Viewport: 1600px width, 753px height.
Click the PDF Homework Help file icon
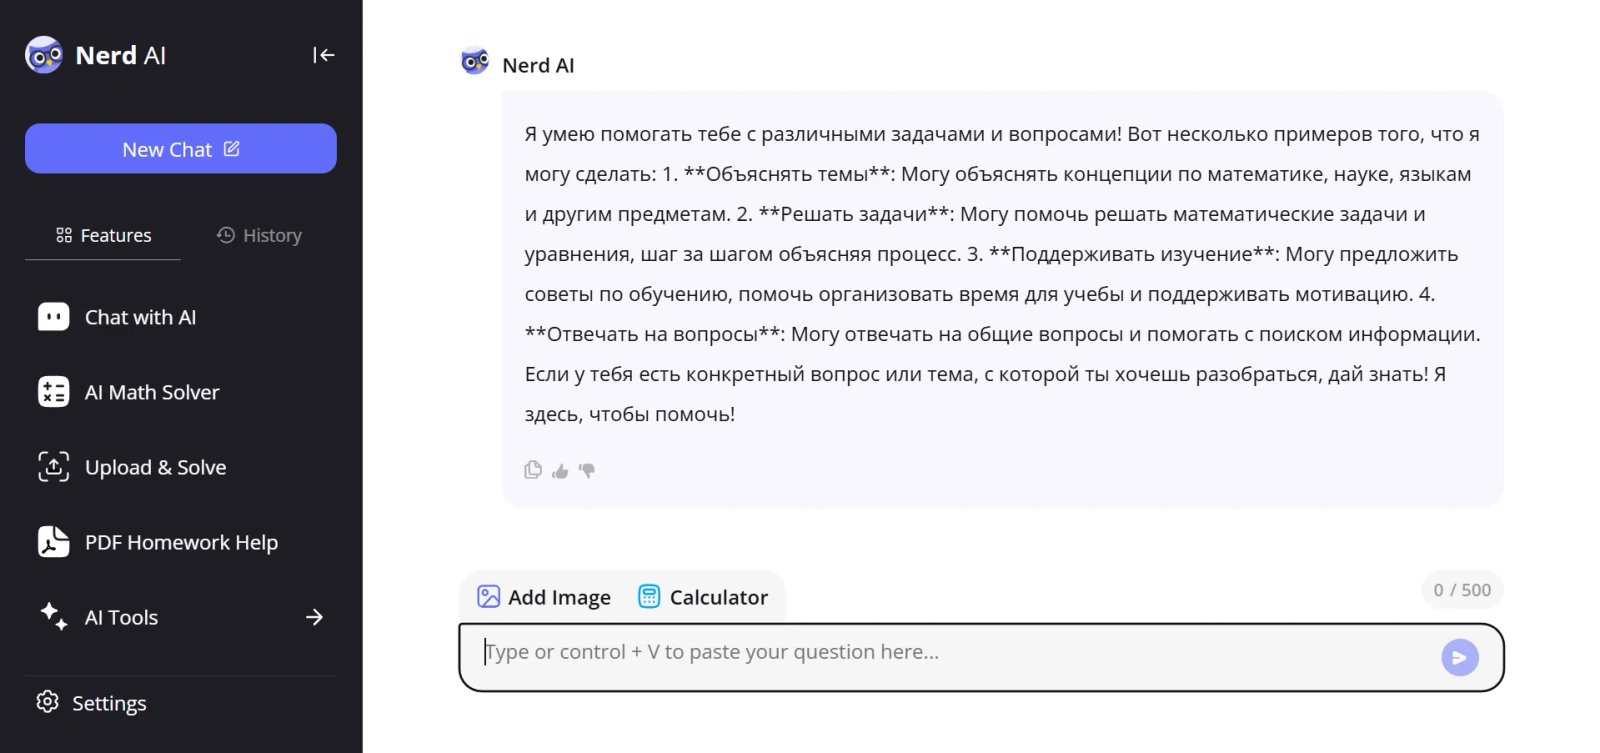click(53, 542)
